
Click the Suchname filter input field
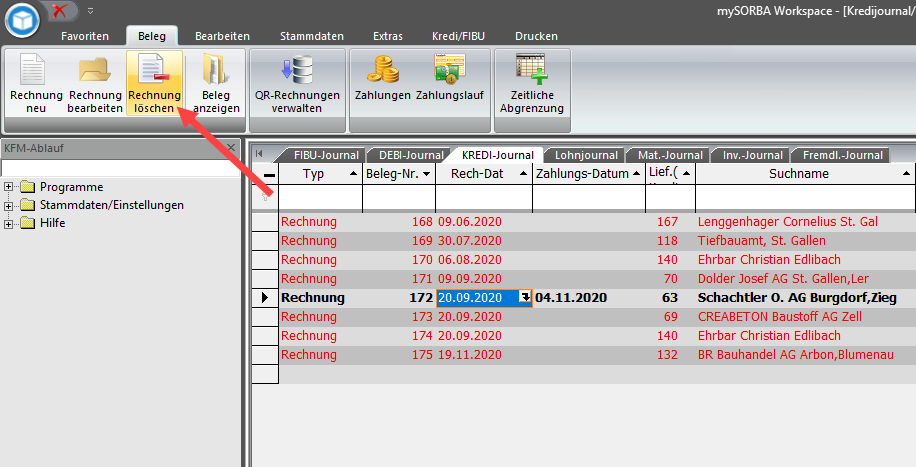click(805, 198)
